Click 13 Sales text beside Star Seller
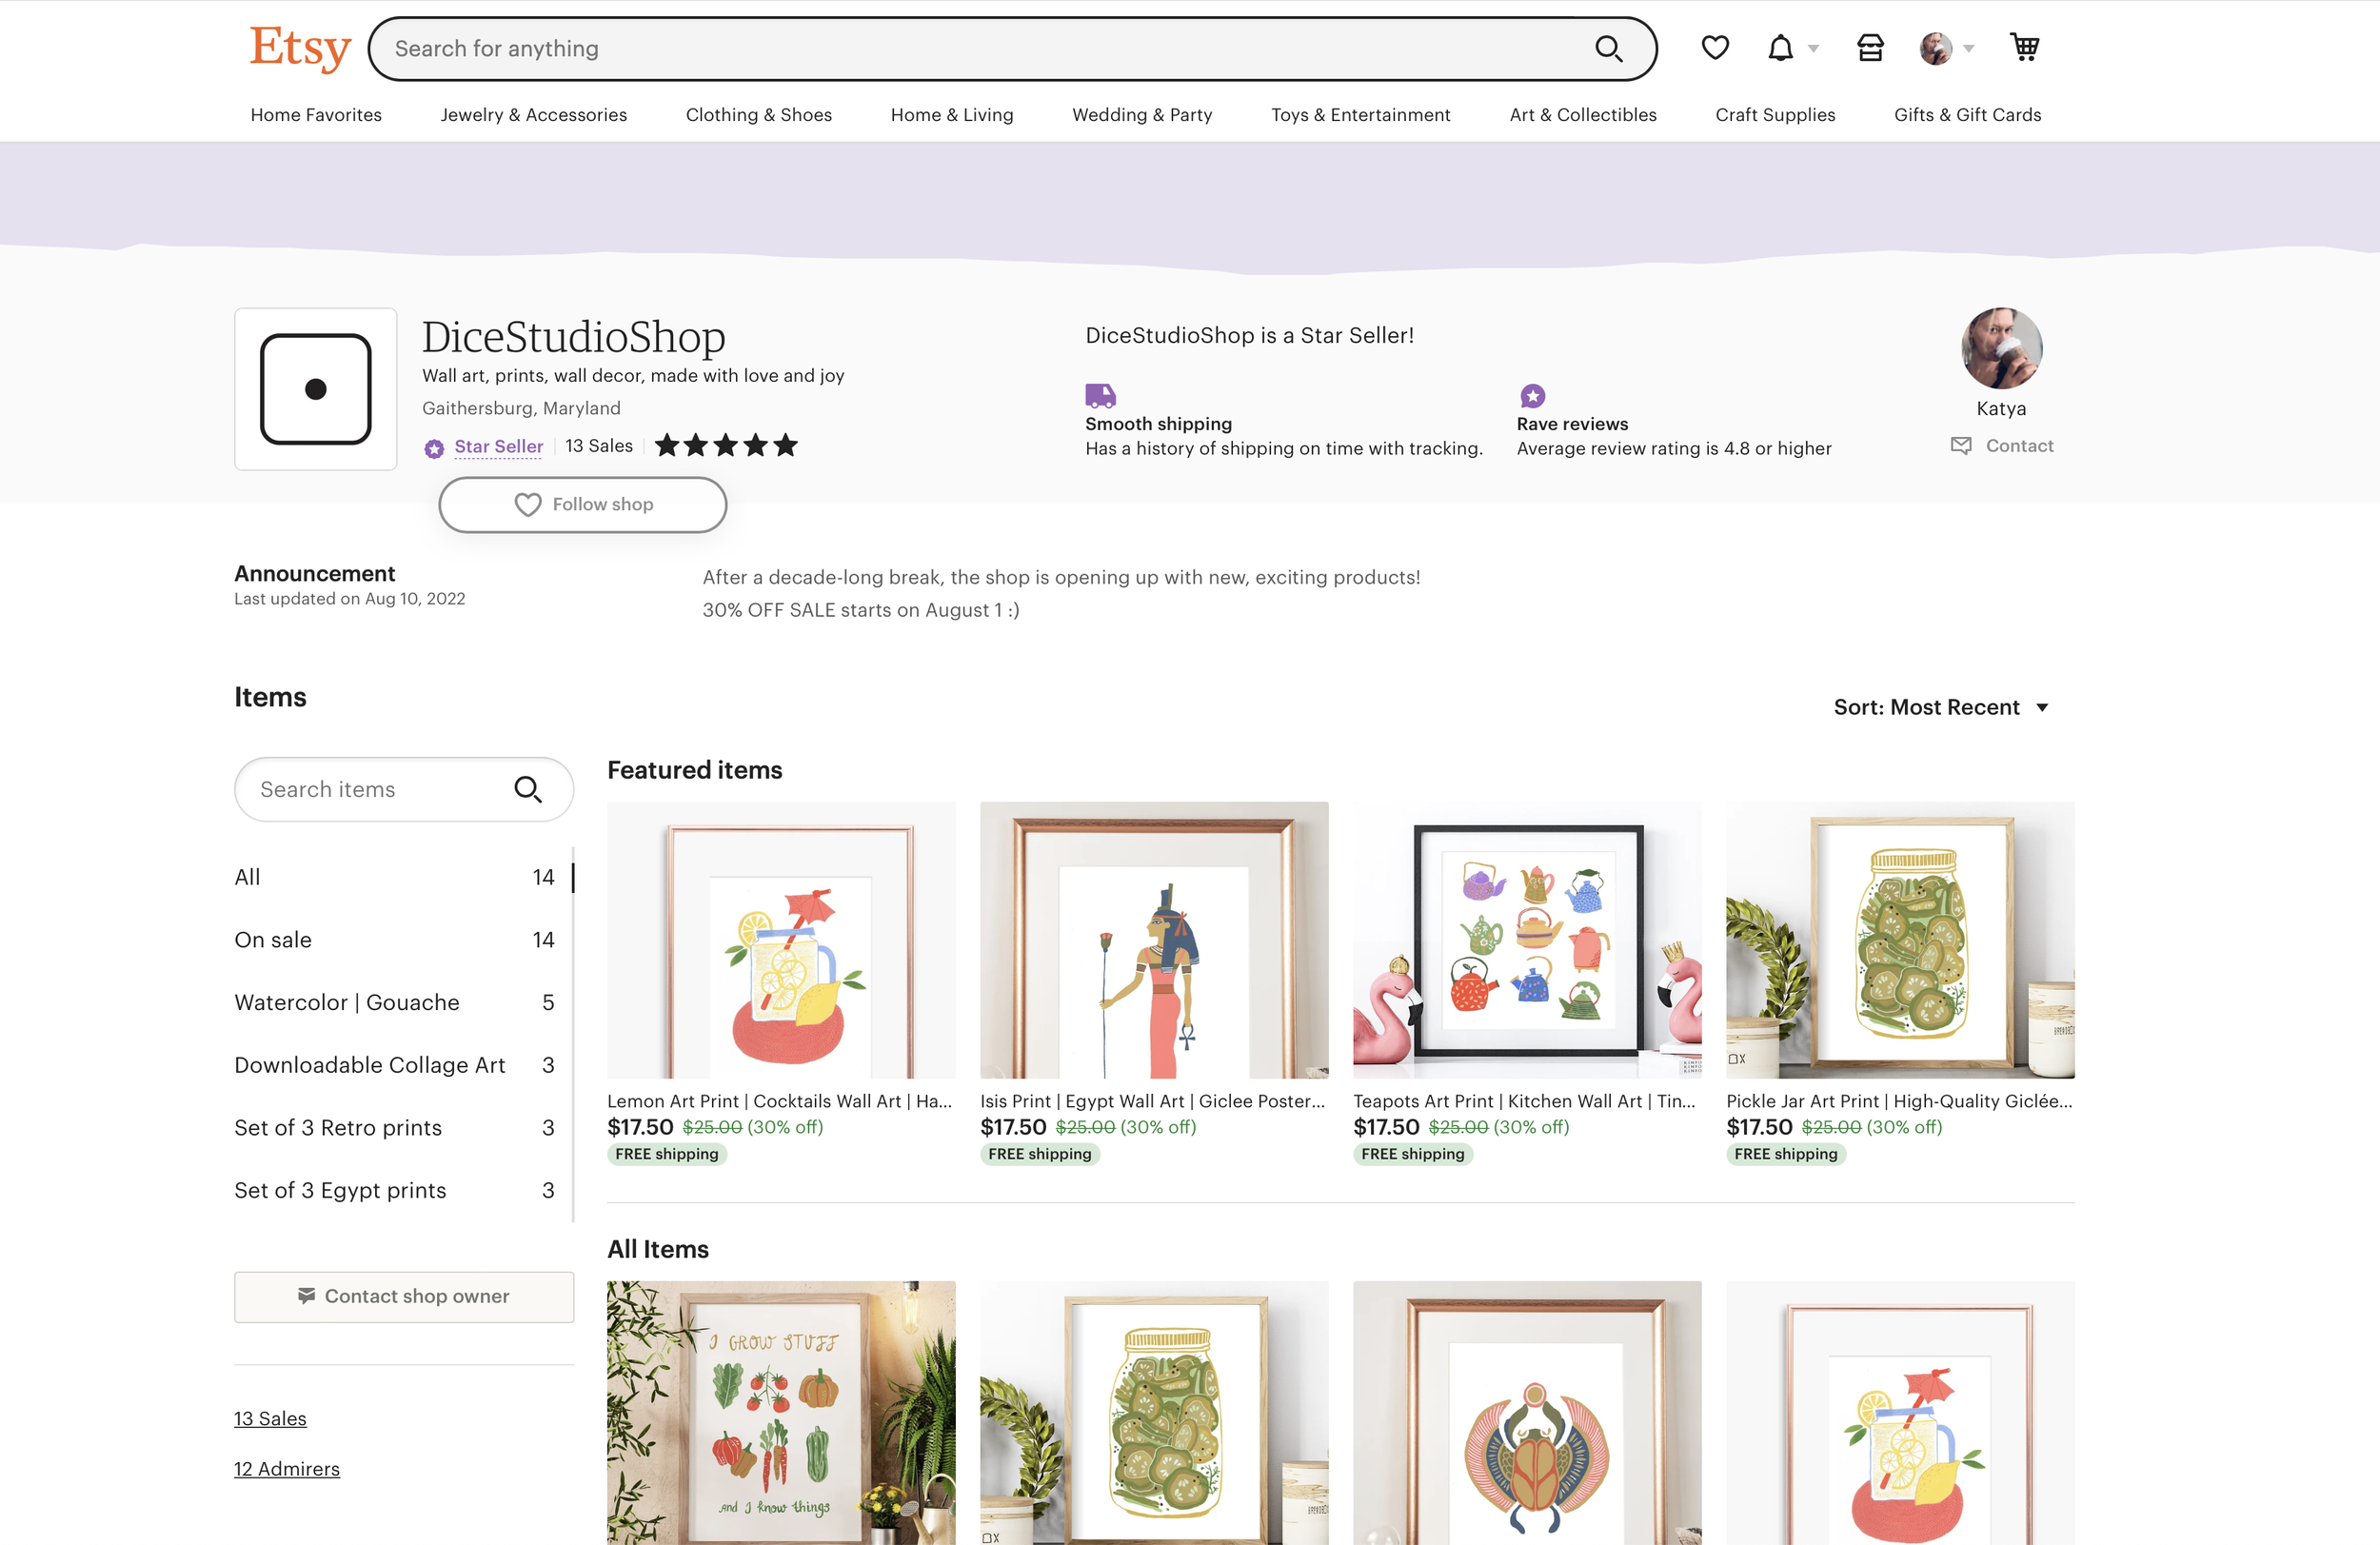Screen dimensions: 2380x1545 [x=599, y=446]
